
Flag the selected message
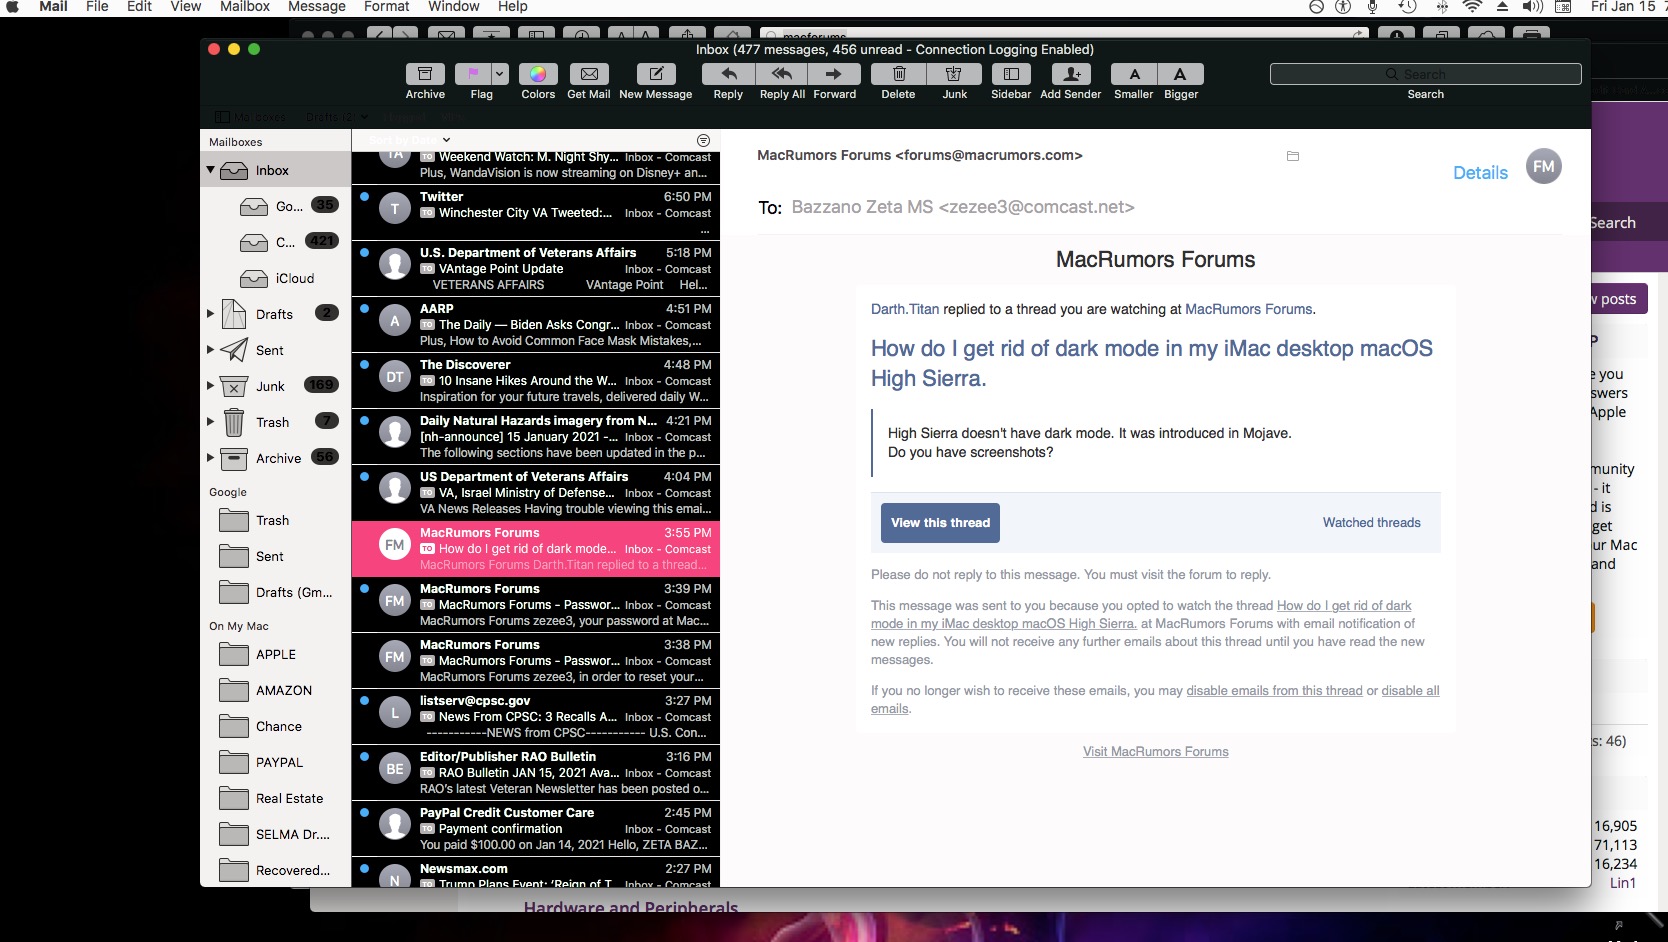coord(473,74)
